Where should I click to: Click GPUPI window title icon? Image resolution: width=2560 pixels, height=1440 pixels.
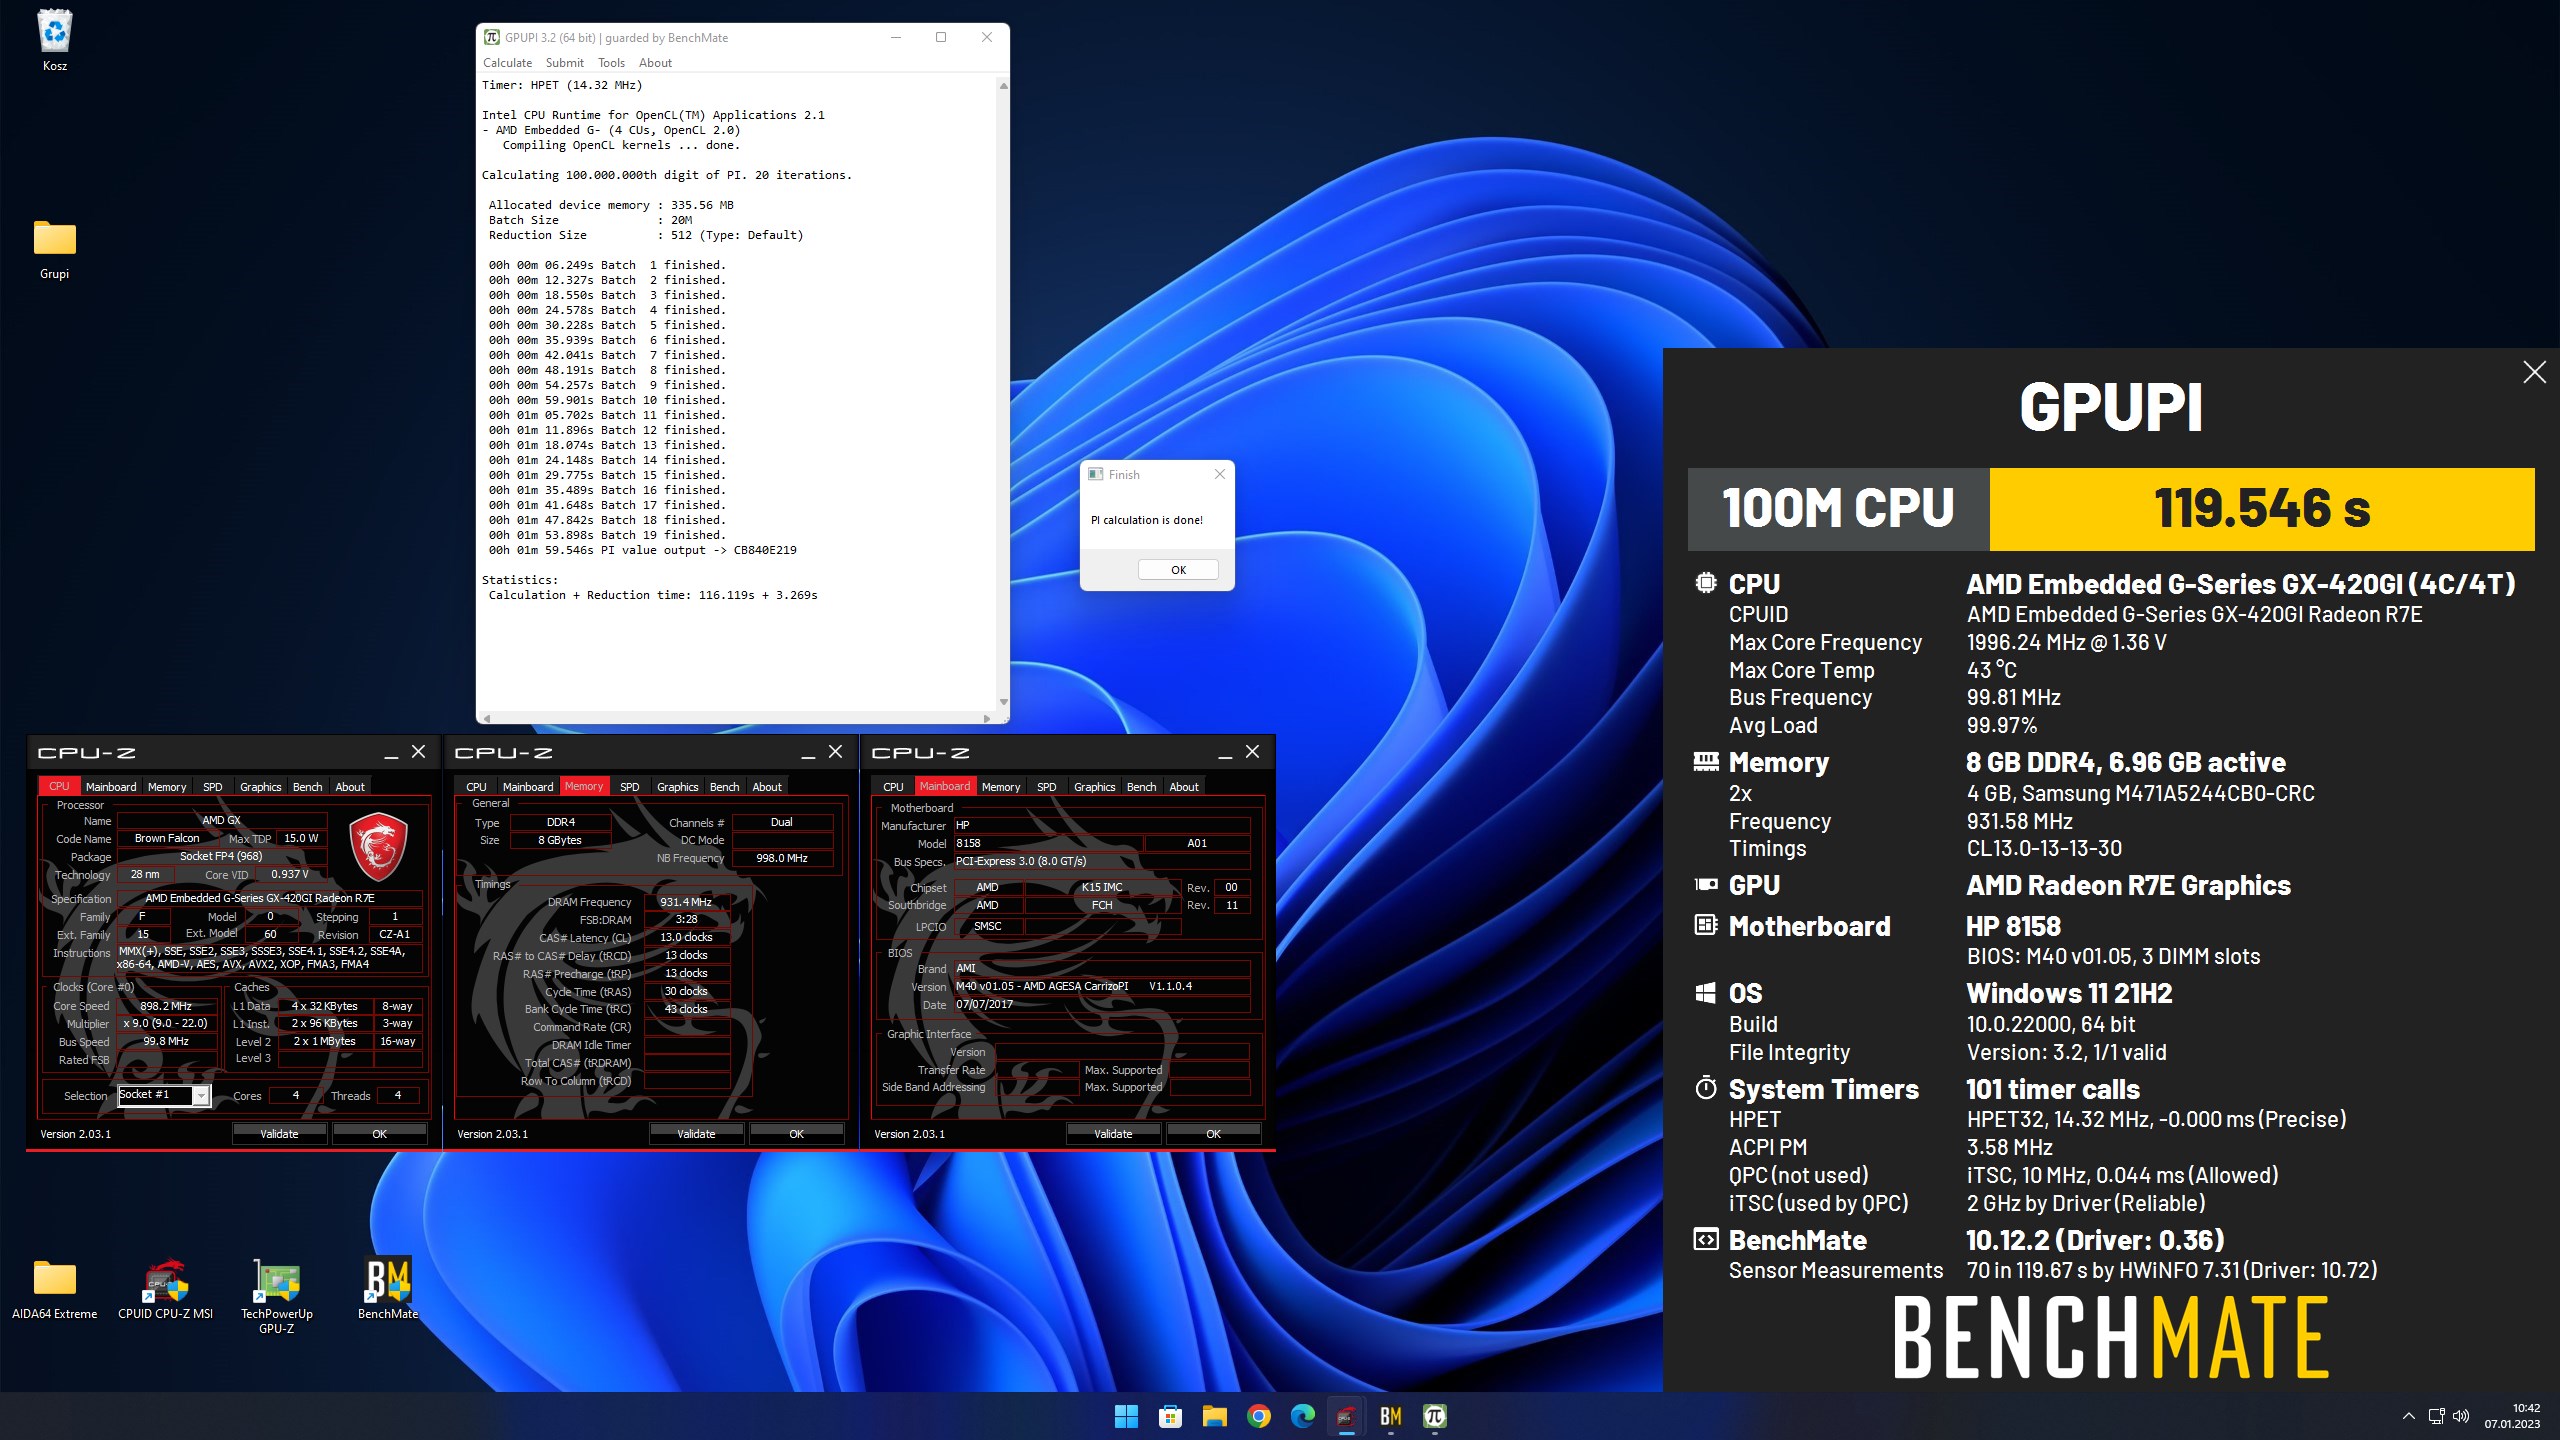click(491, 38)
